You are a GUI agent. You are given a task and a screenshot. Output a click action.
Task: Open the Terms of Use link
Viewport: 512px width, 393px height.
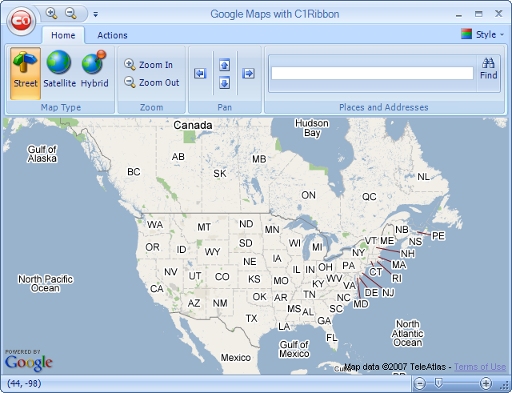click(480, 367)
